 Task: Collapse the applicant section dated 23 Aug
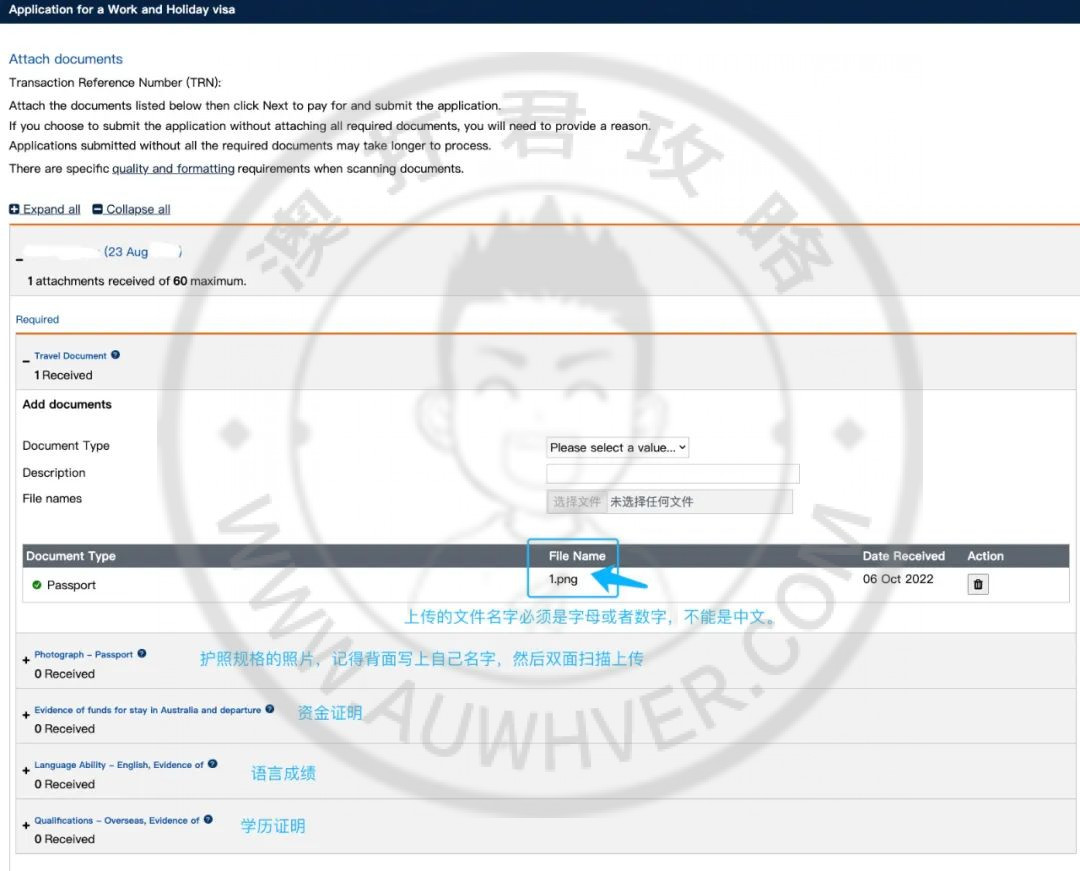(x=19, y=260)
